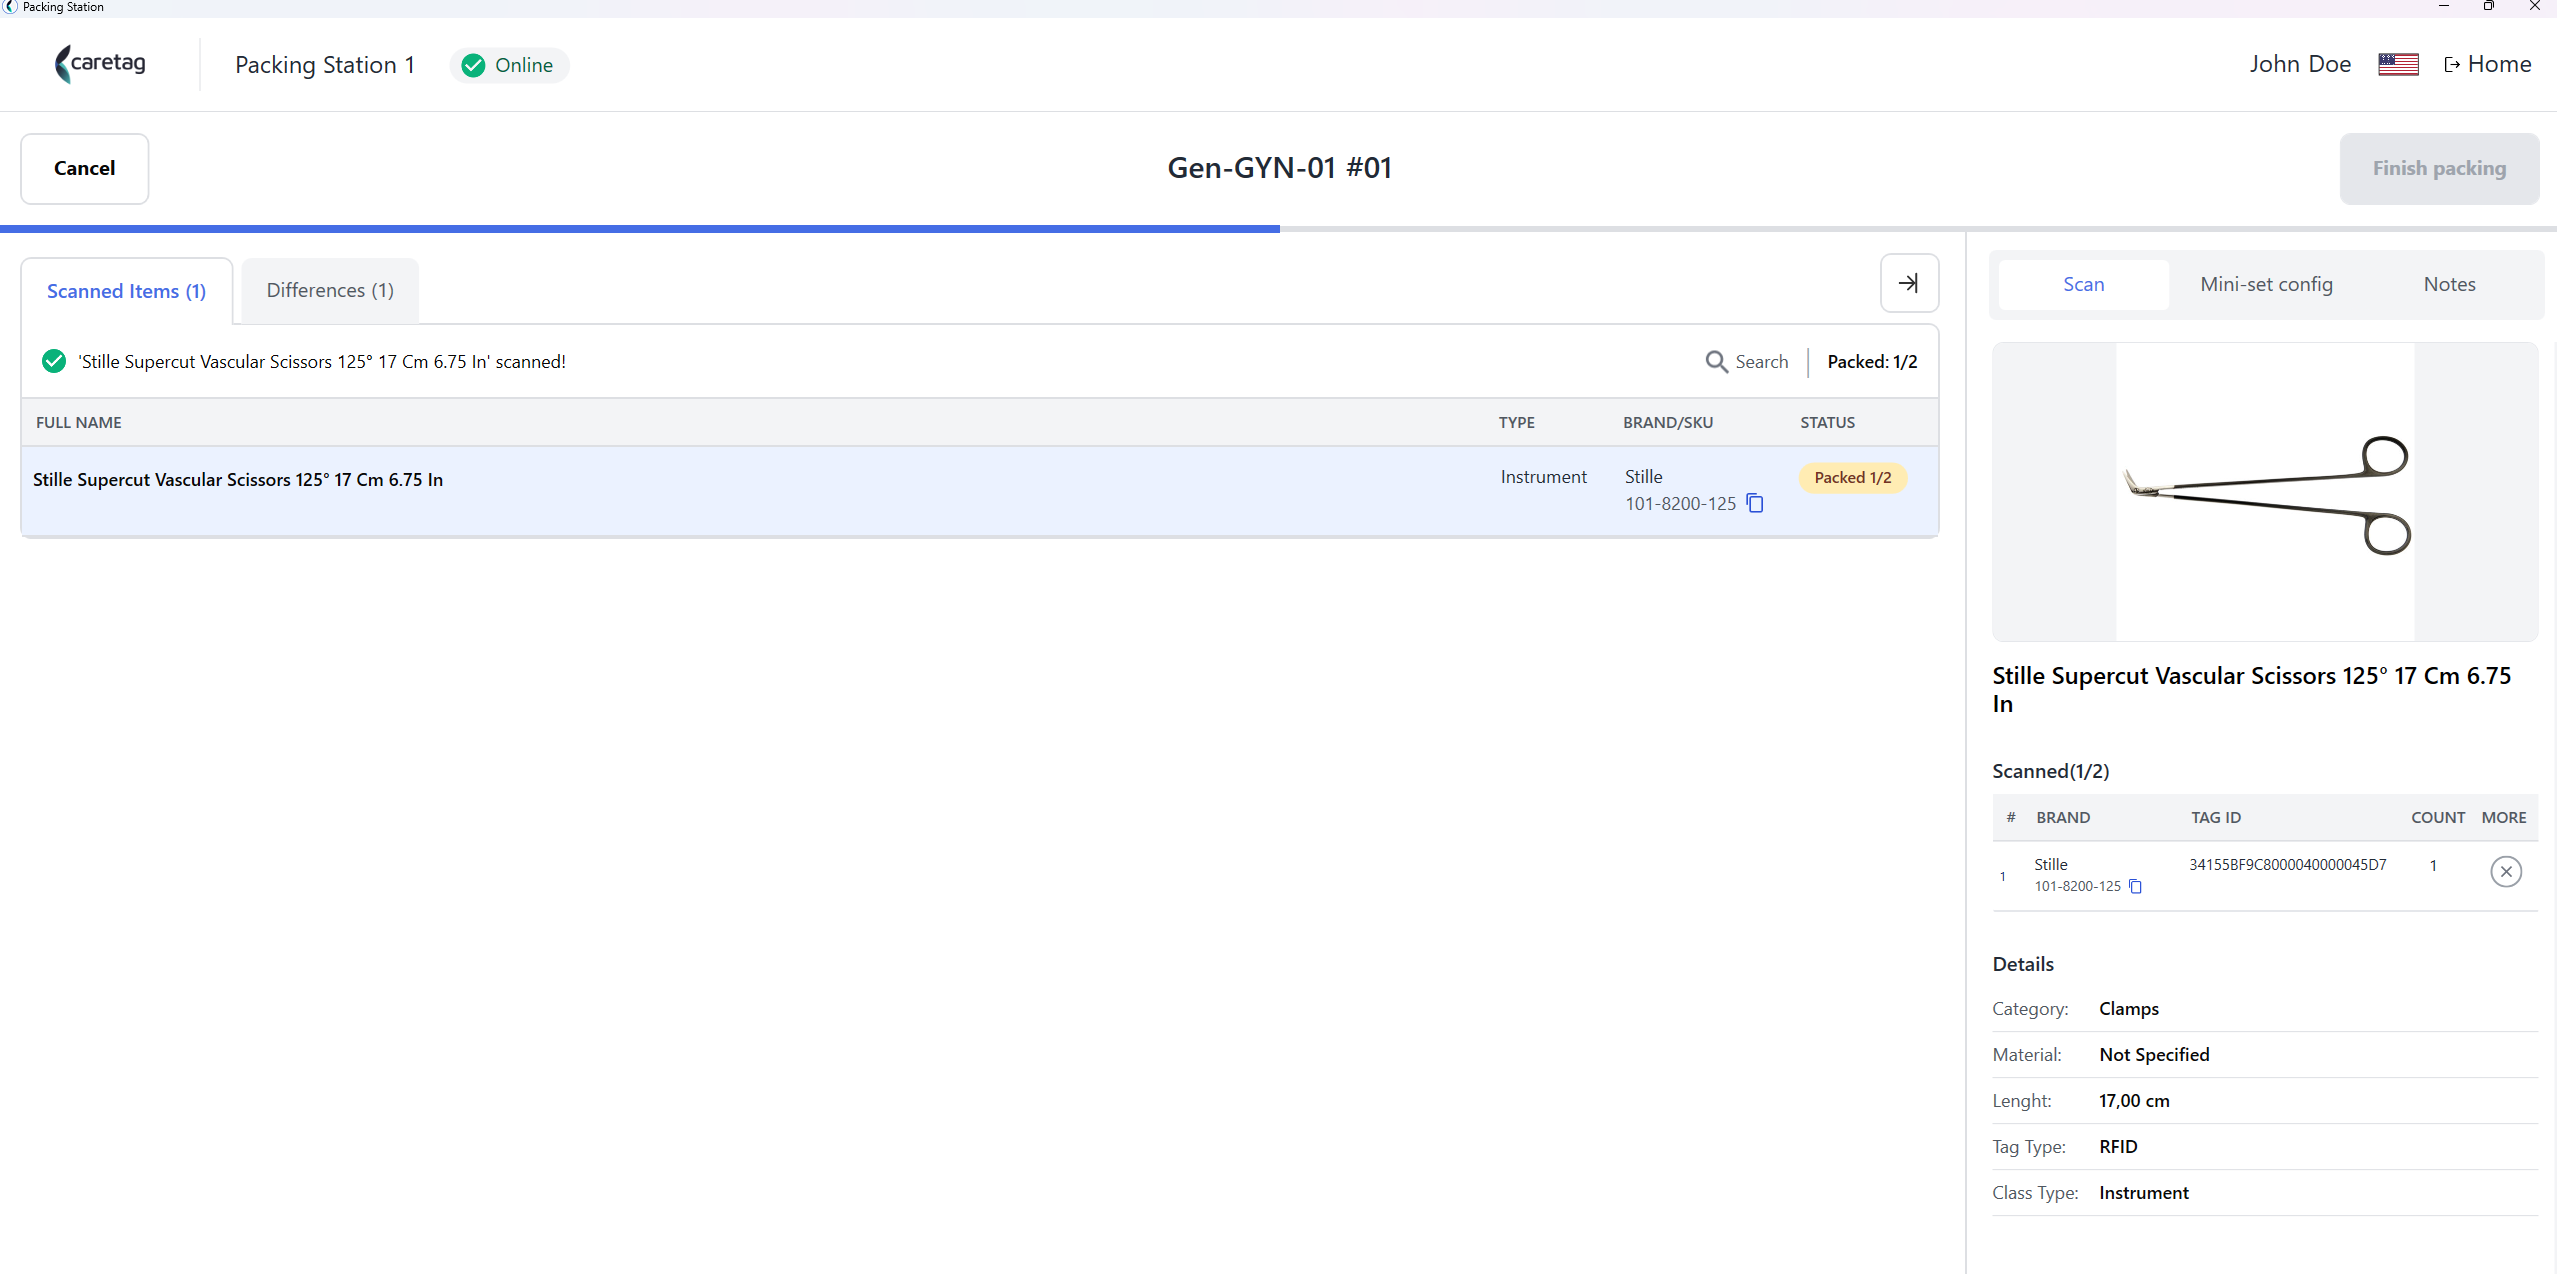Remove scanned tag with X icon

[x=2505, y=872]
